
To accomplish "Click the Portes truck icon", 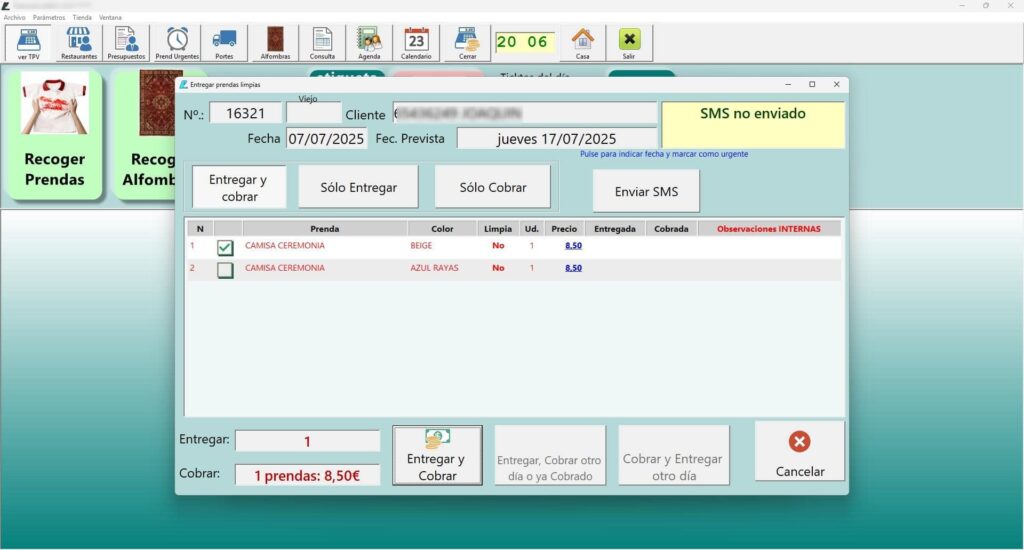I will point(224,43).
